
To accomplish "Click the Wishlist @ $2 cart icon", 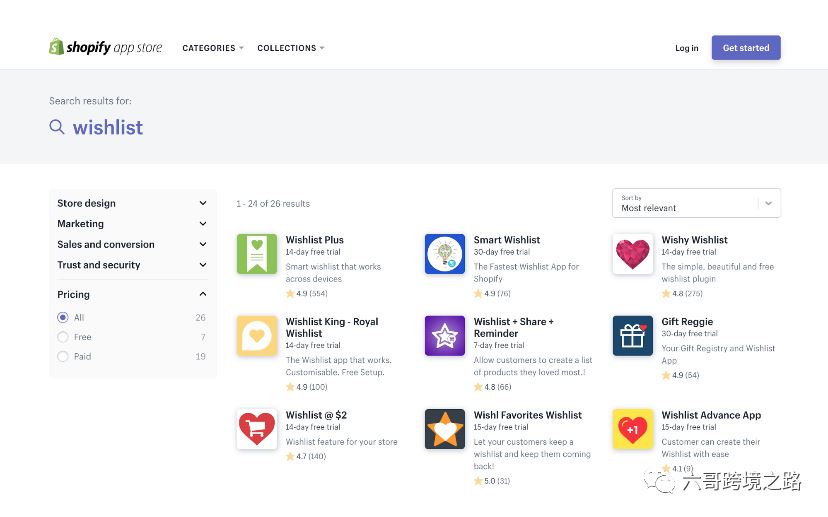I will (257, 429).
